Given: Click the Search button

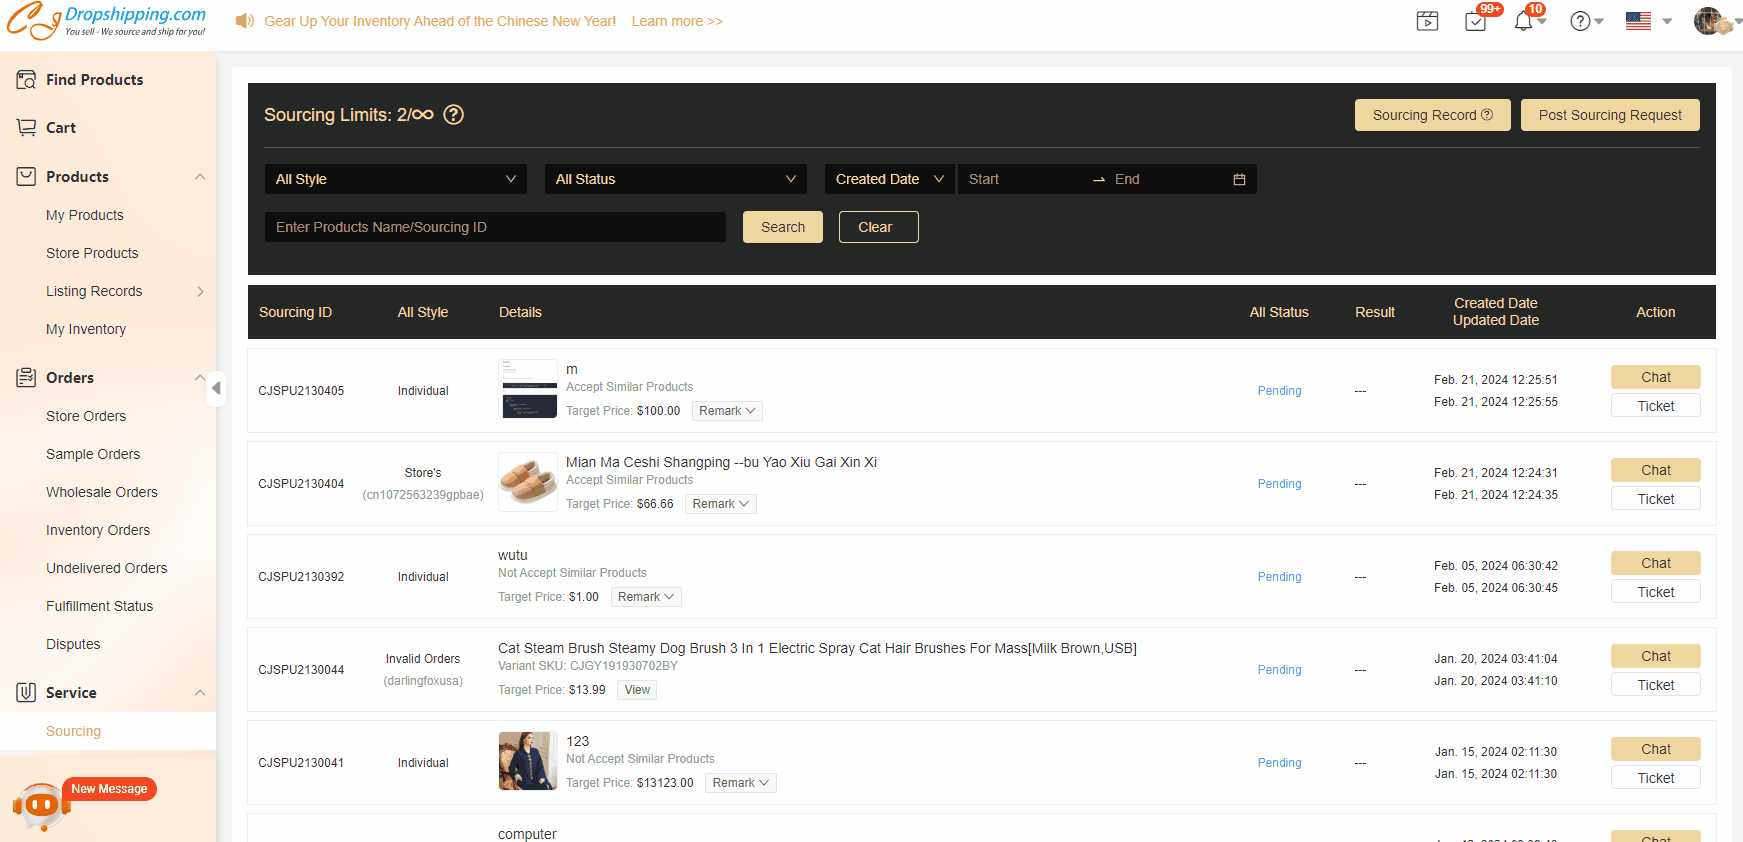Looking at the screenshot, I should pyautogui.click(x=782, y=227).
